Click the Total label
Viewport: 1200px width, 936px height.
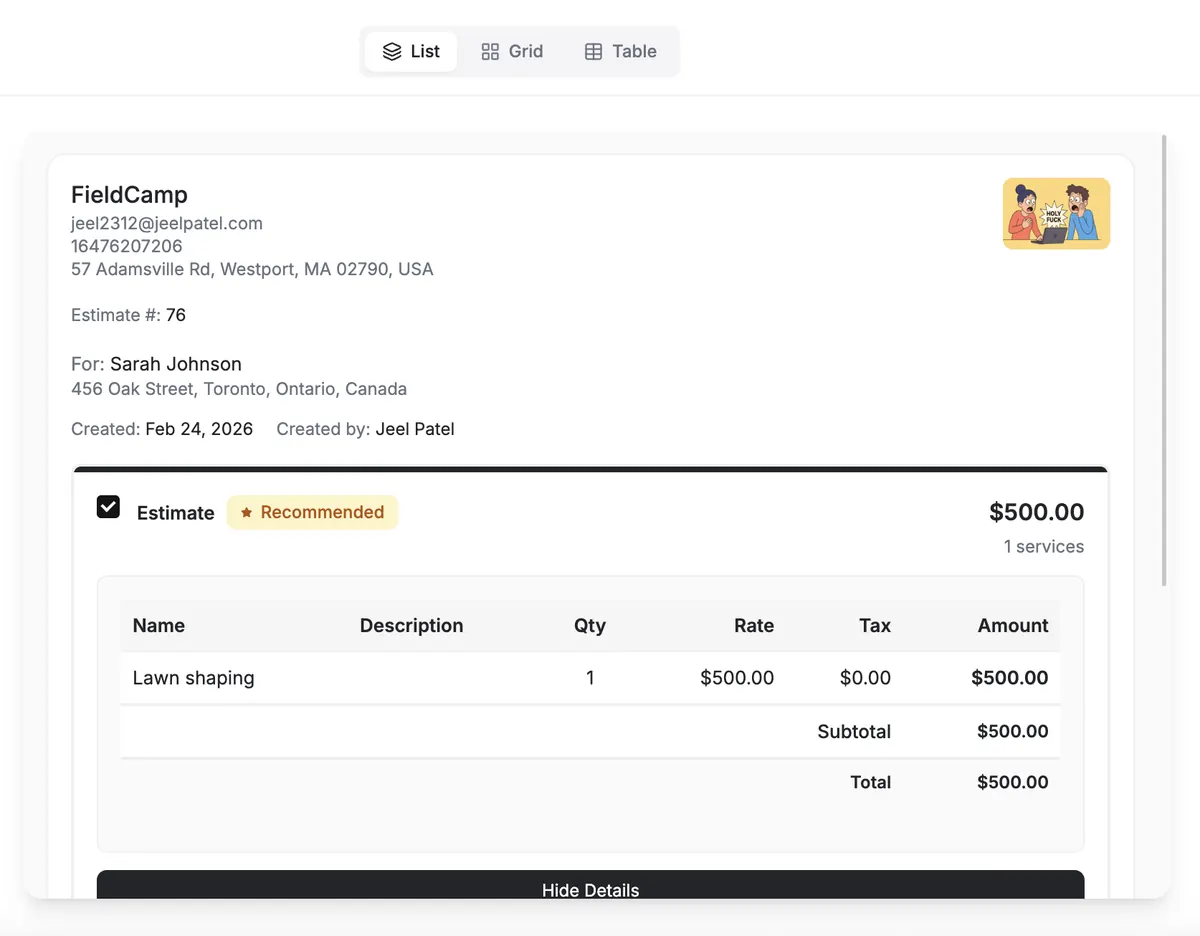tap(871, 783)
